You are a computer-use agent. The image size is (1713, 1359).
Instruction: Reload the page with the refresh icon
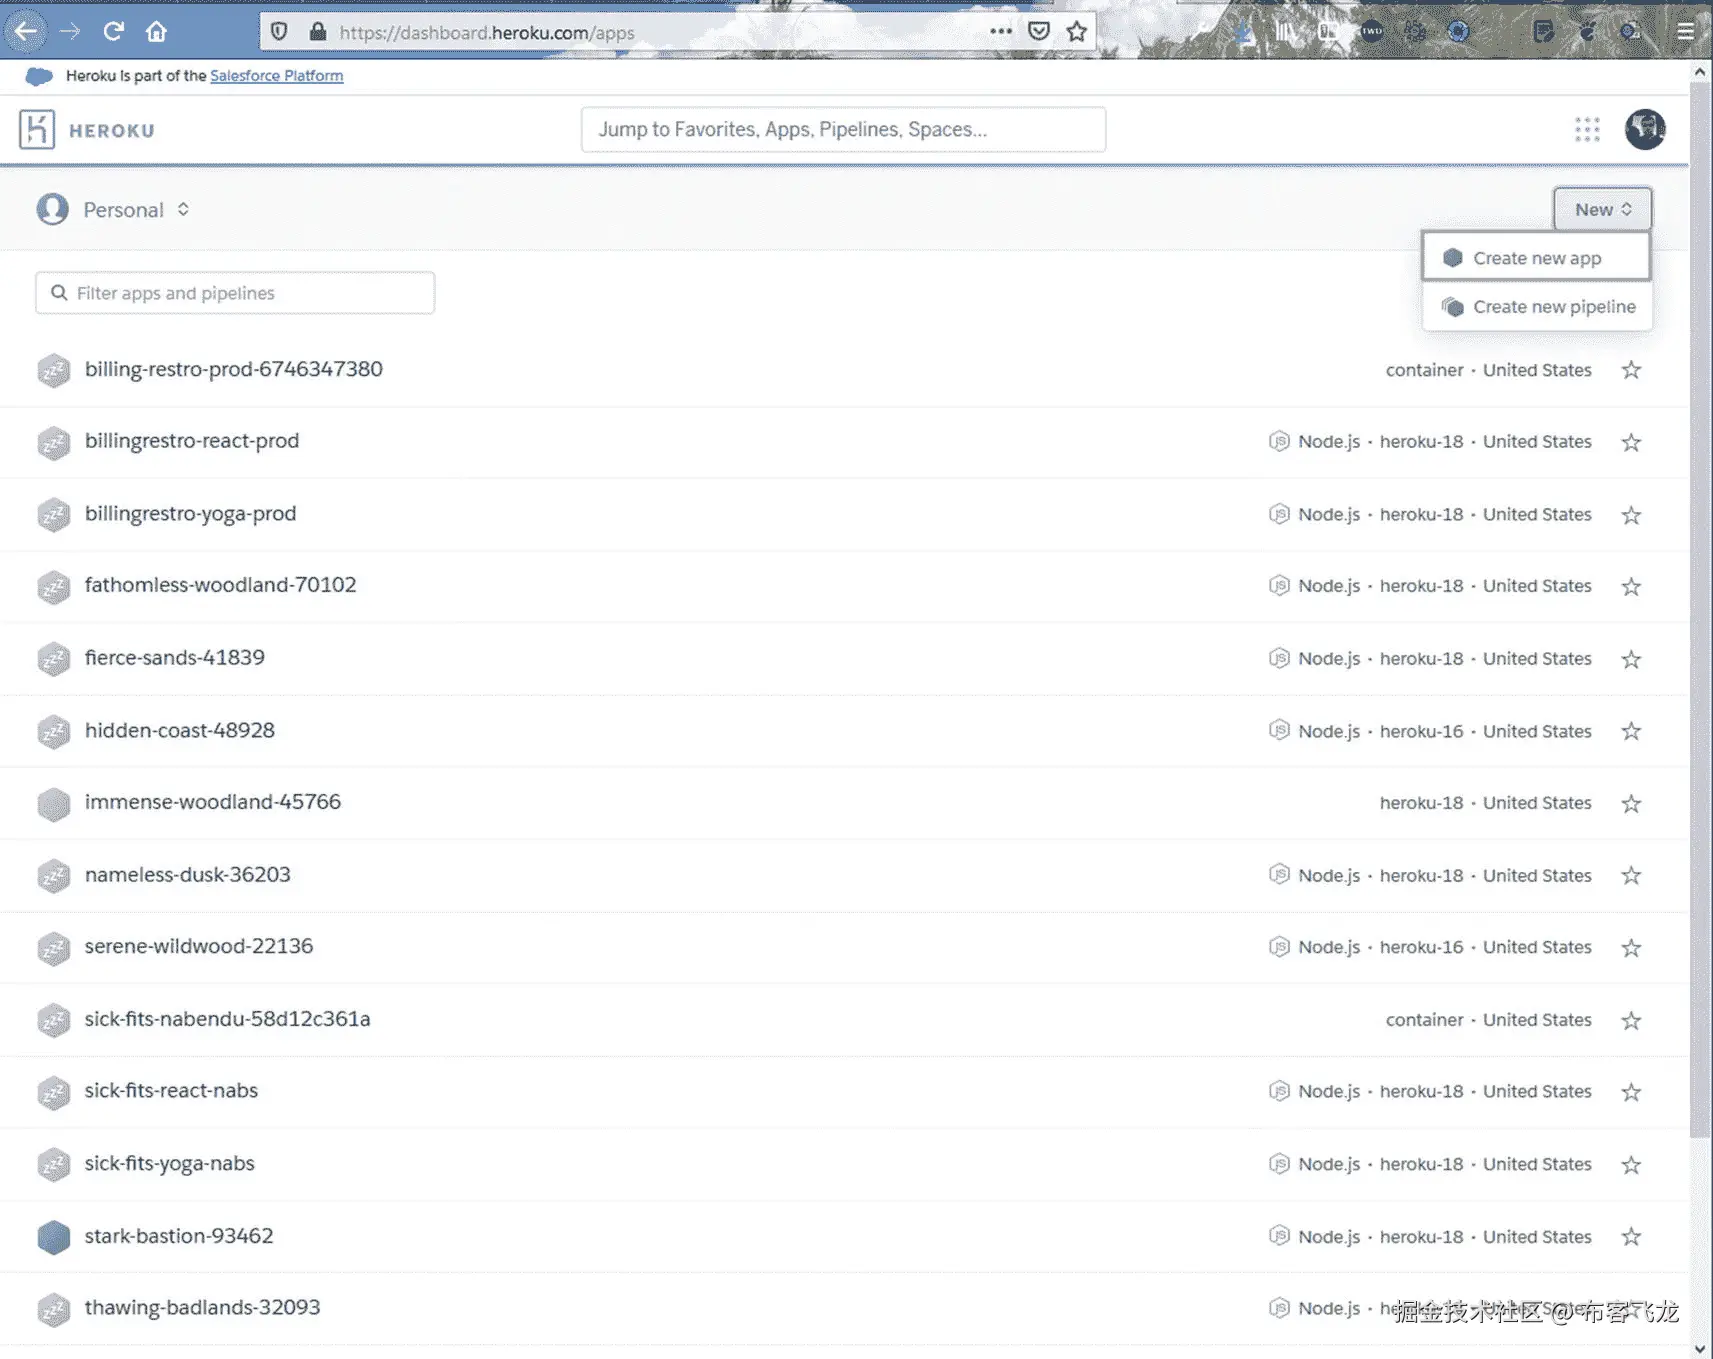pyautogui.click(x=113, y=31)
